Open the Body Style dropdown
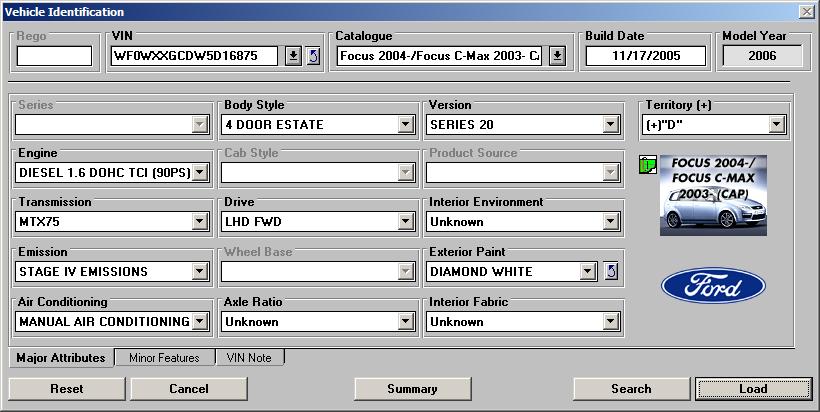 [x=405, y=125]
